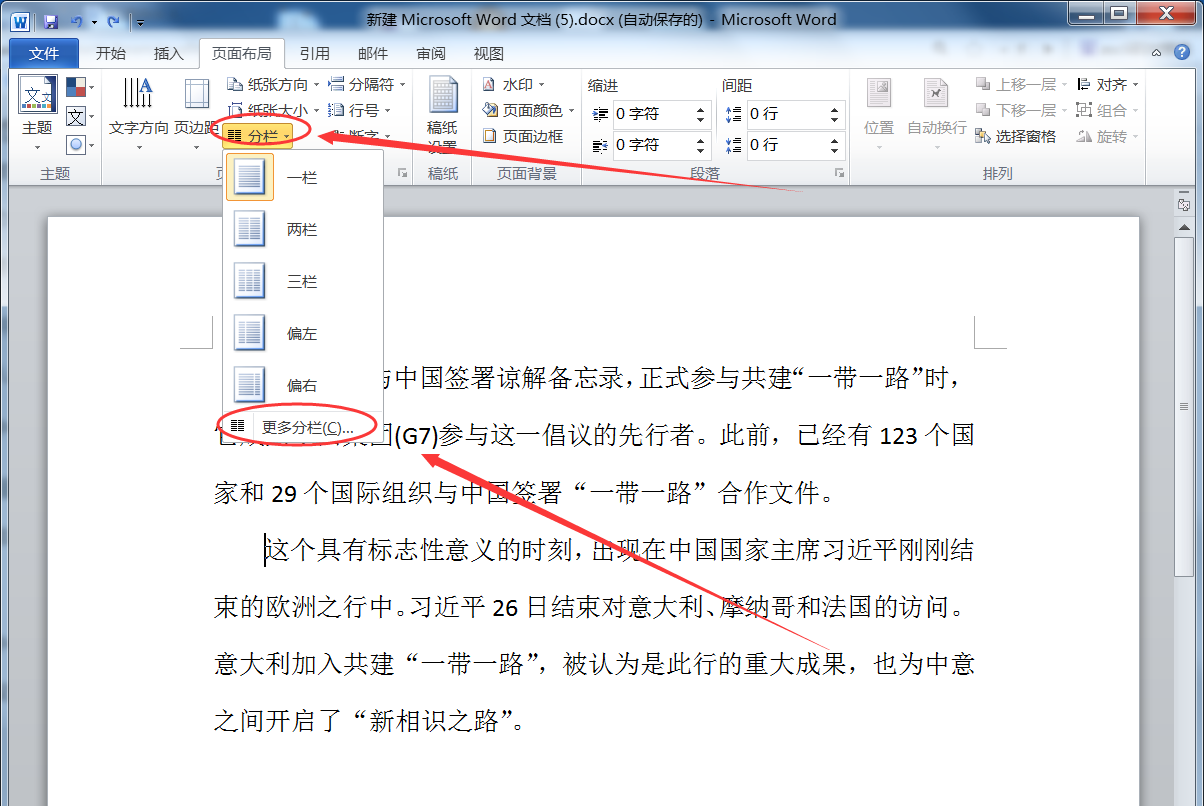Select Left (偏左) column layout
The height and width of the screenshot is (806, 1204).
pyautogui.click(x=303, y=333)
